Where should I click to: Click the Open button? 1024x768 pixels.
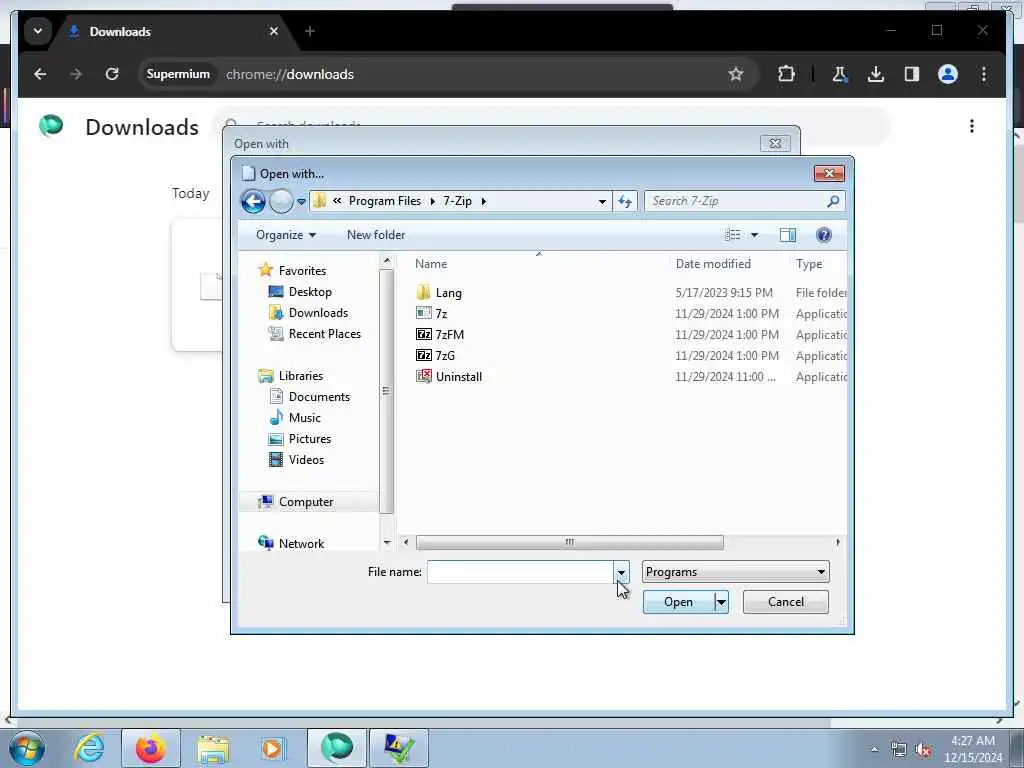coord(679,602)
